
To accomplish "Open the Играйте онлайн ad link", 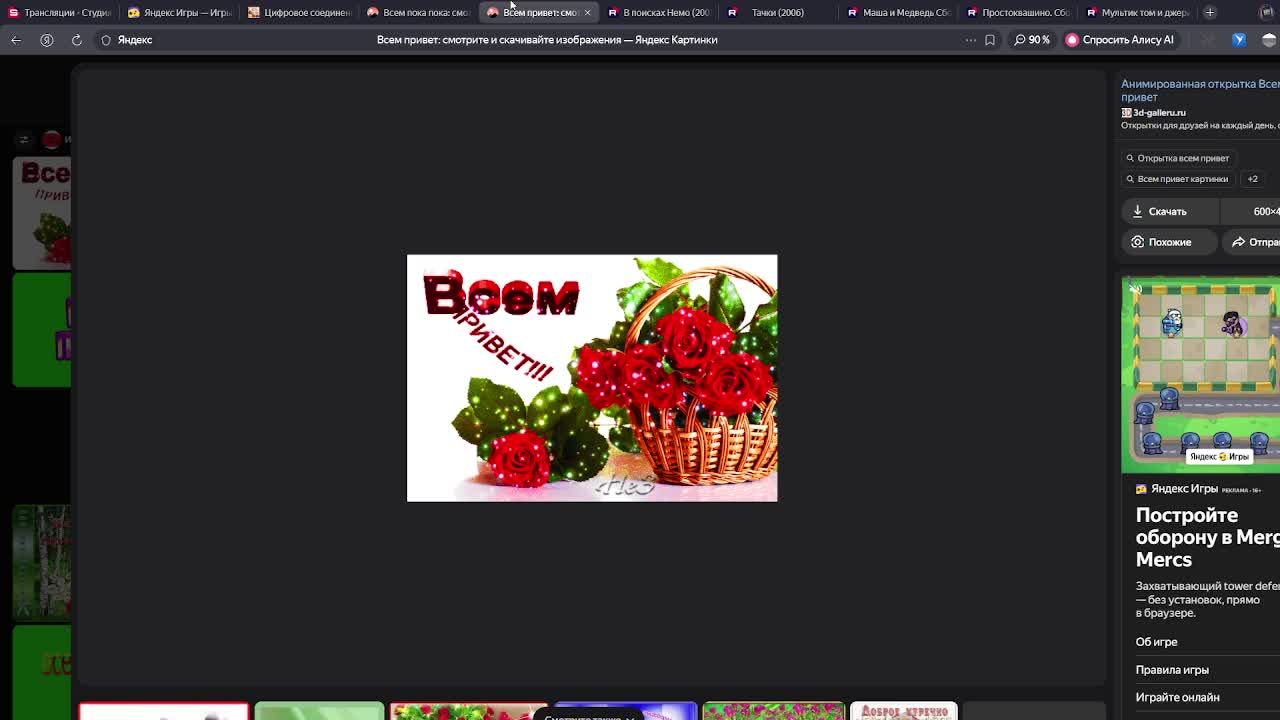I will [1177, 697].
